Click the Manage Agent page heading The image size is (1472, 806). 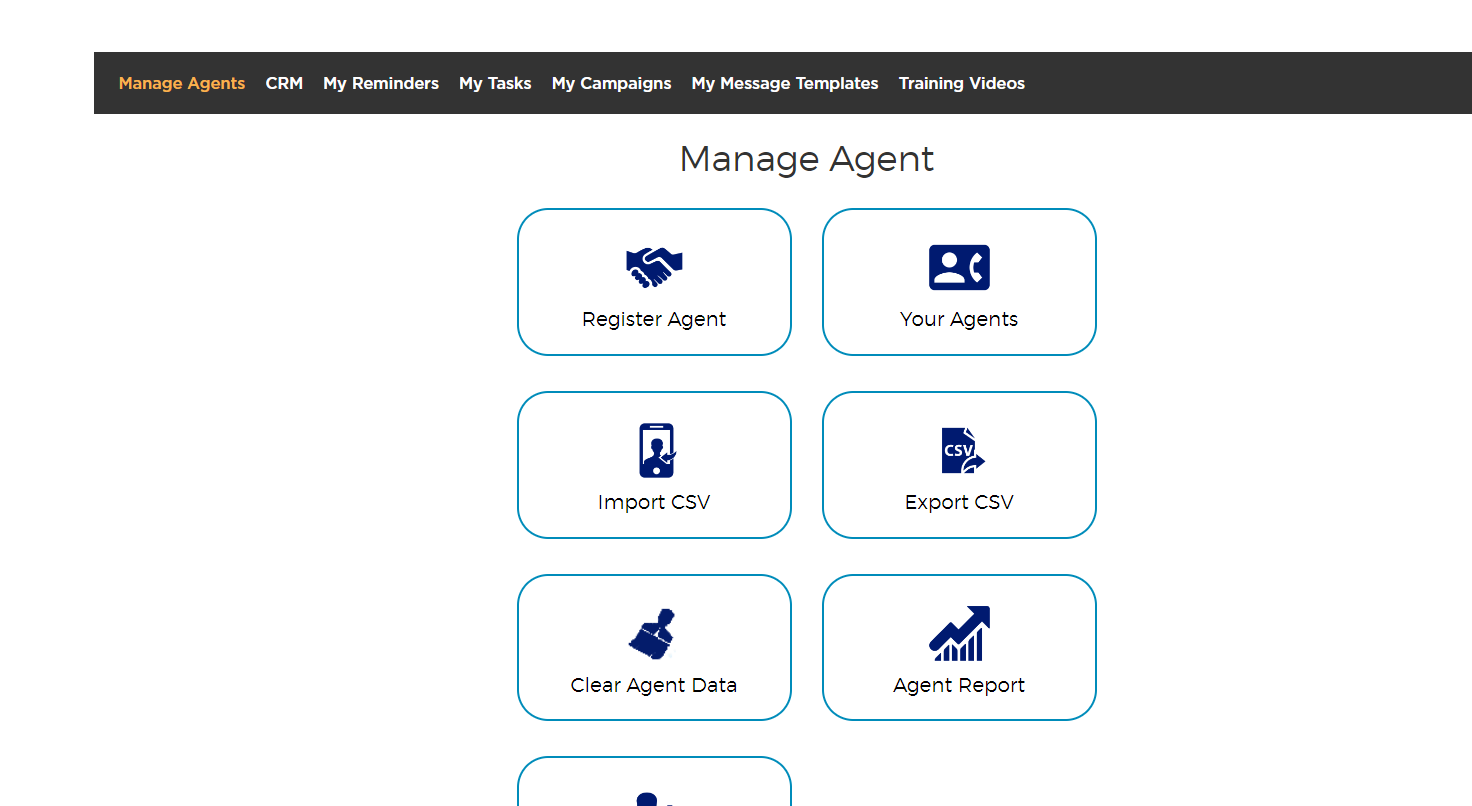(x=807, y=159)
